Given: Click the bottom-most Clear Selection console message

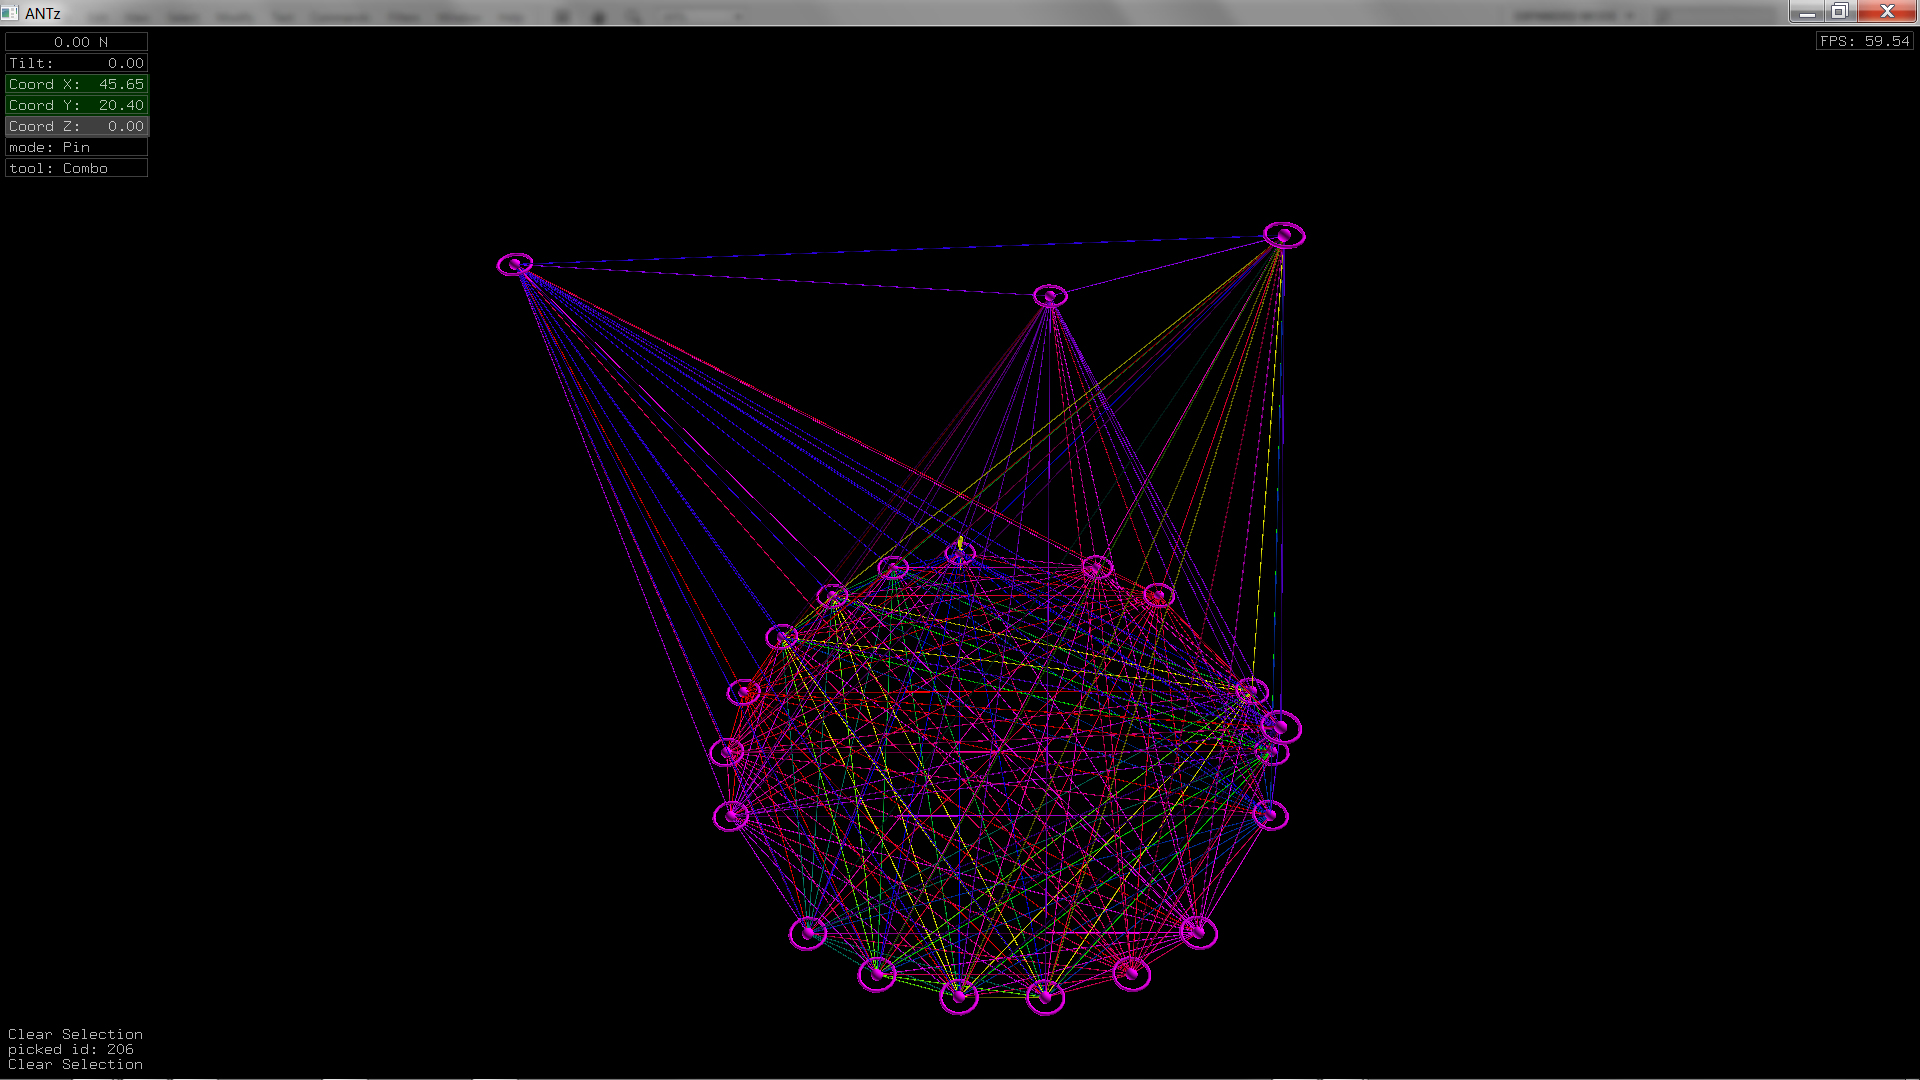Looking at the screenshot, I should point(75,1064).
